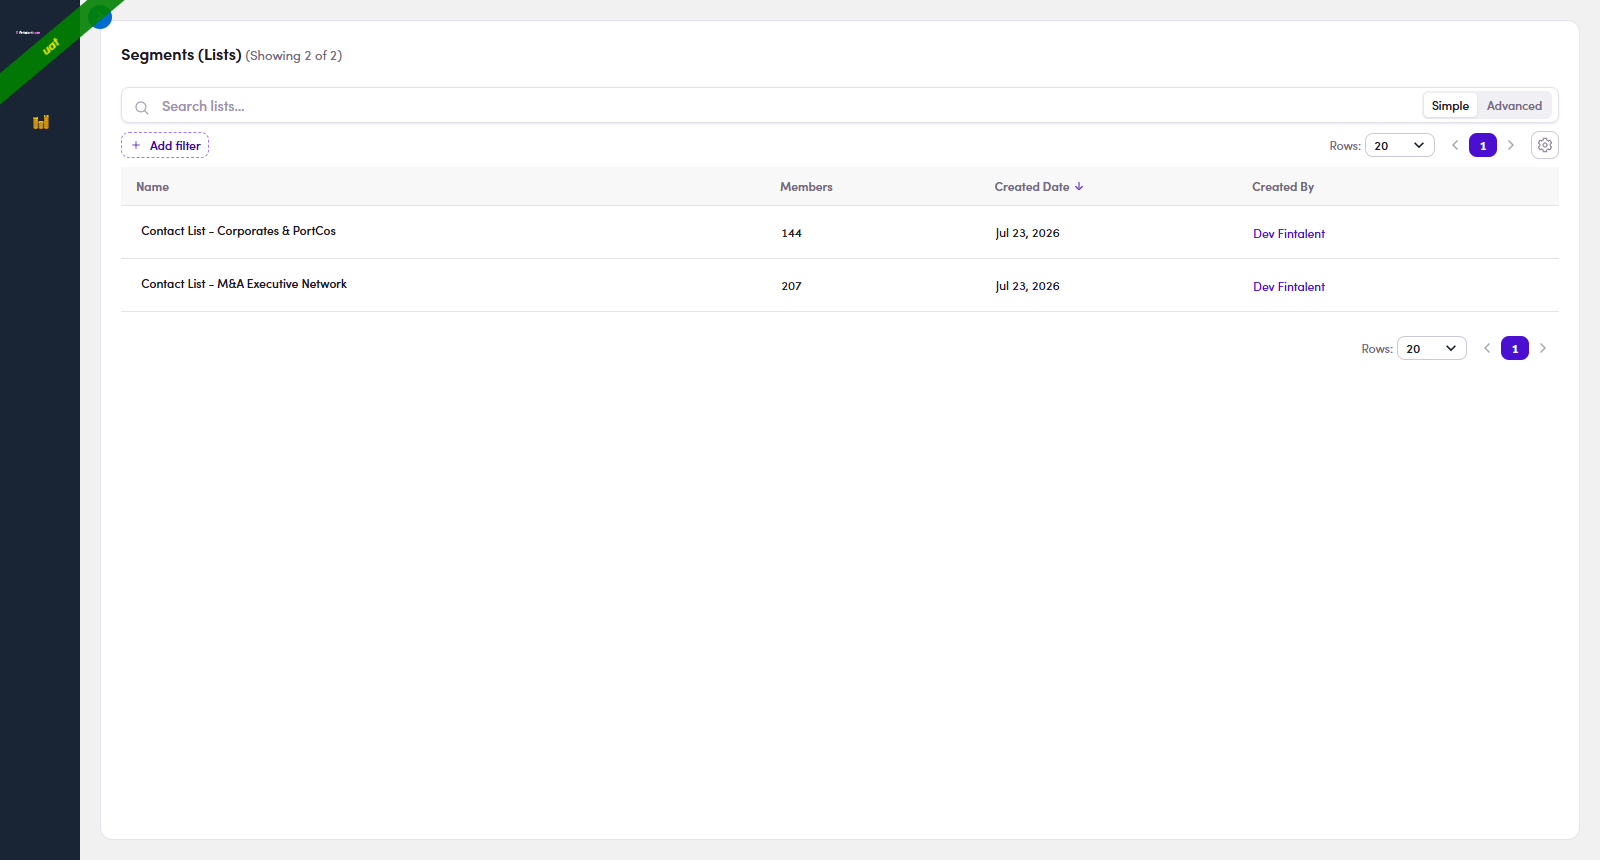1600x860 pixels.
Task: Sort by the Members column header
Action: [806, 187]
